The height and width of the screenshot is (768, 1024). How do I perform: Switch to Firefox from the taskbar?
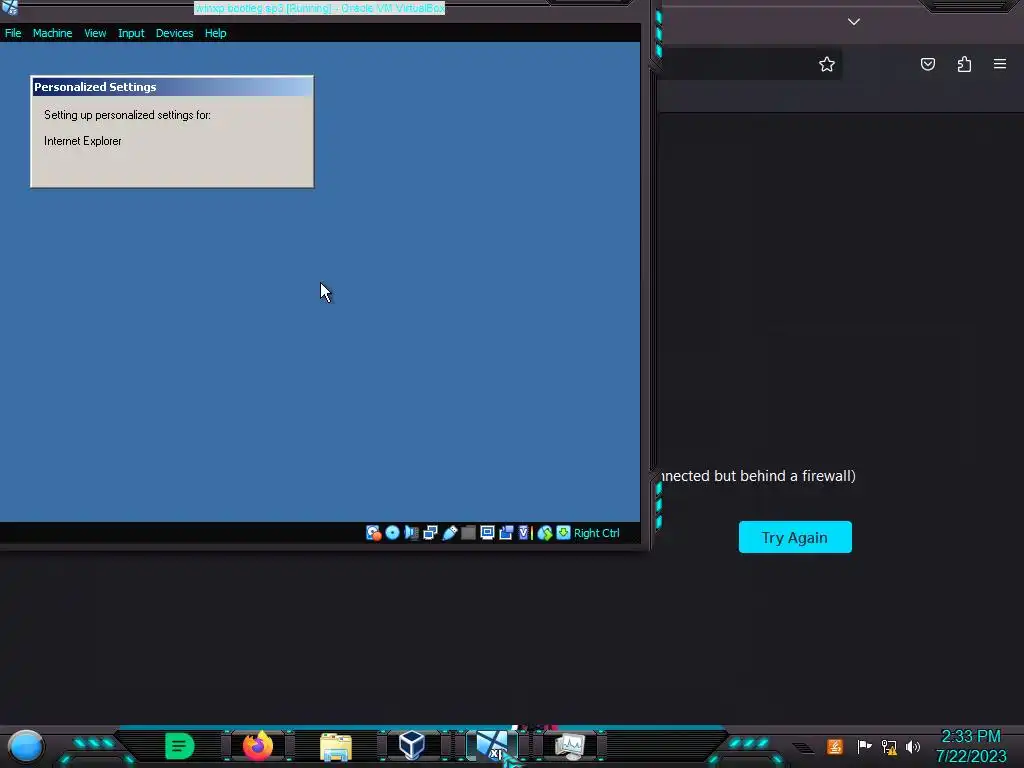coord(258,745)
